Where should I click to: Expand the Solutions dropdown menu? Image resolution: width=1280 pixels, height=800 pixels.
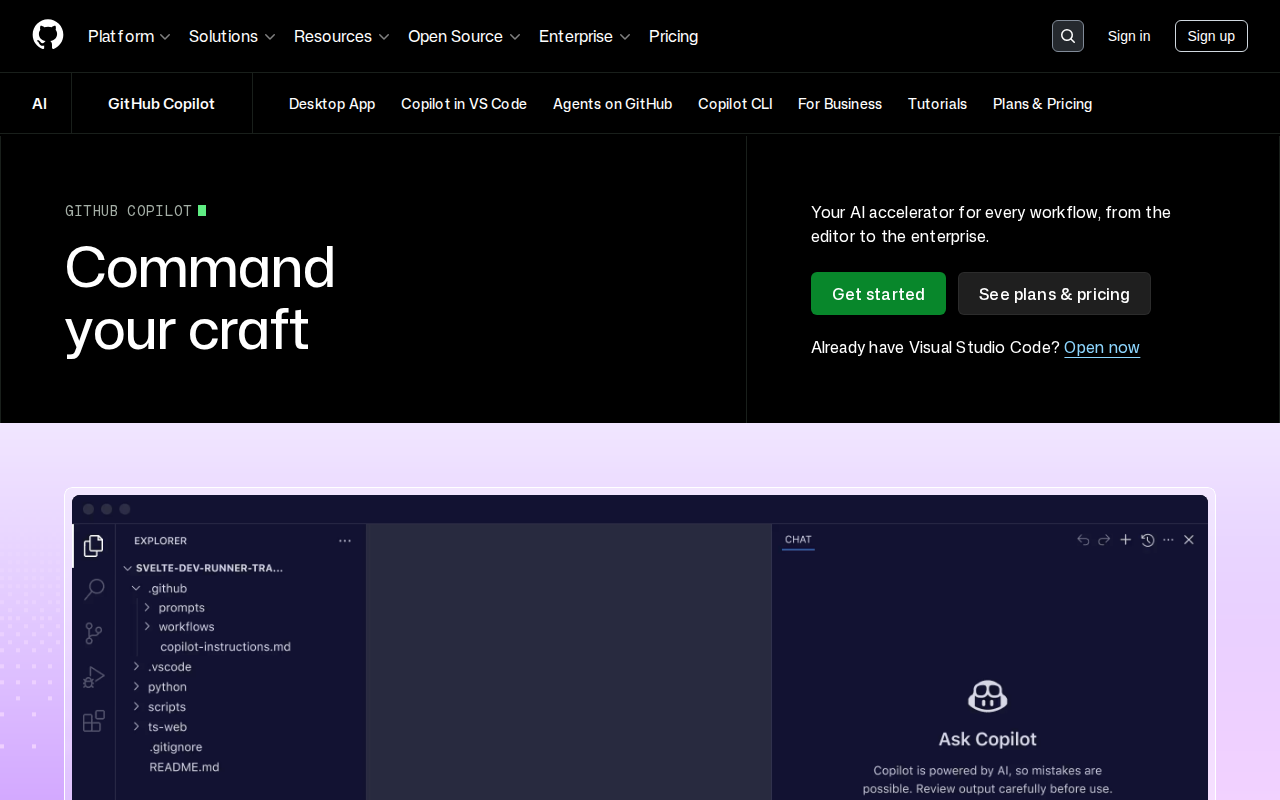tap(232, 36)
